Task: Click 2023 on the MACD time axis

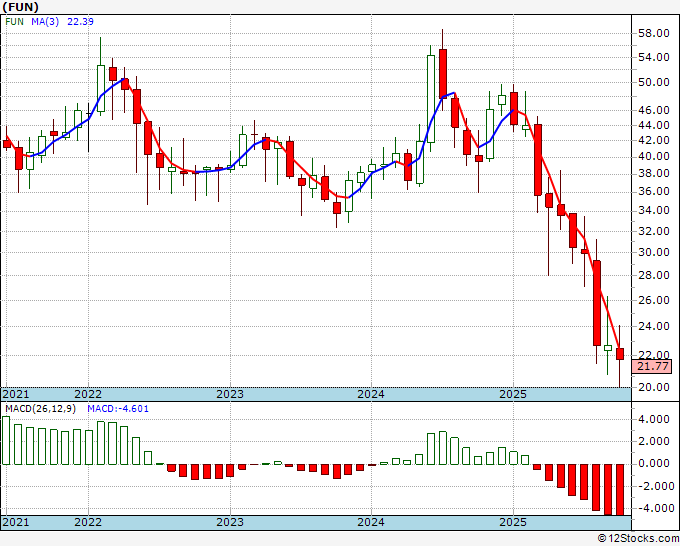Action: tap(230, 522)
